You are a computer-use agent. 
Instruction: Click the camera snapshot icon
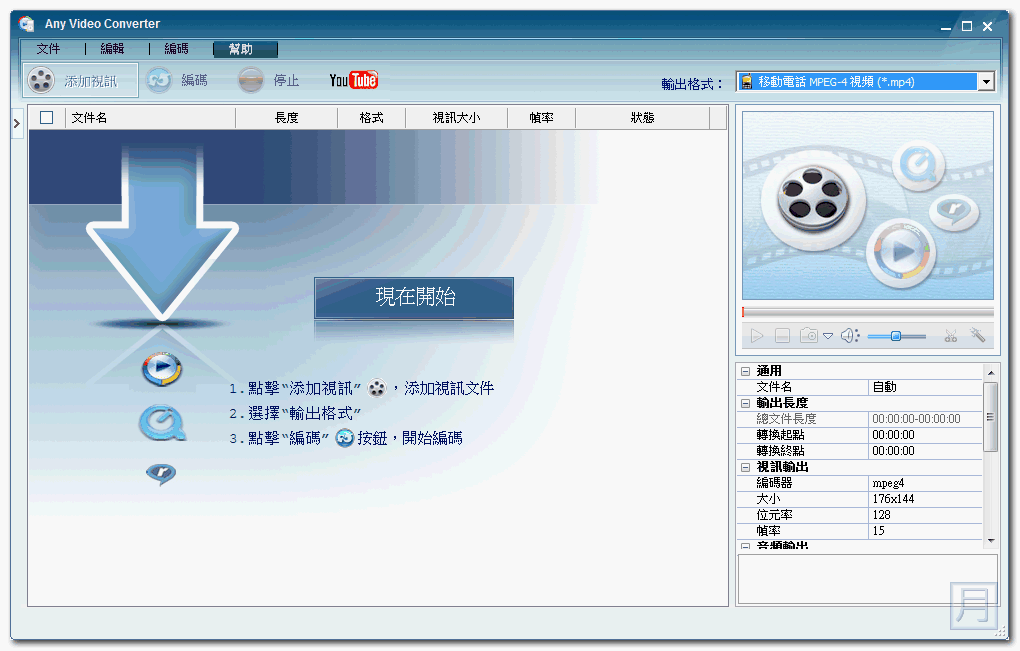tap(809, 336)
